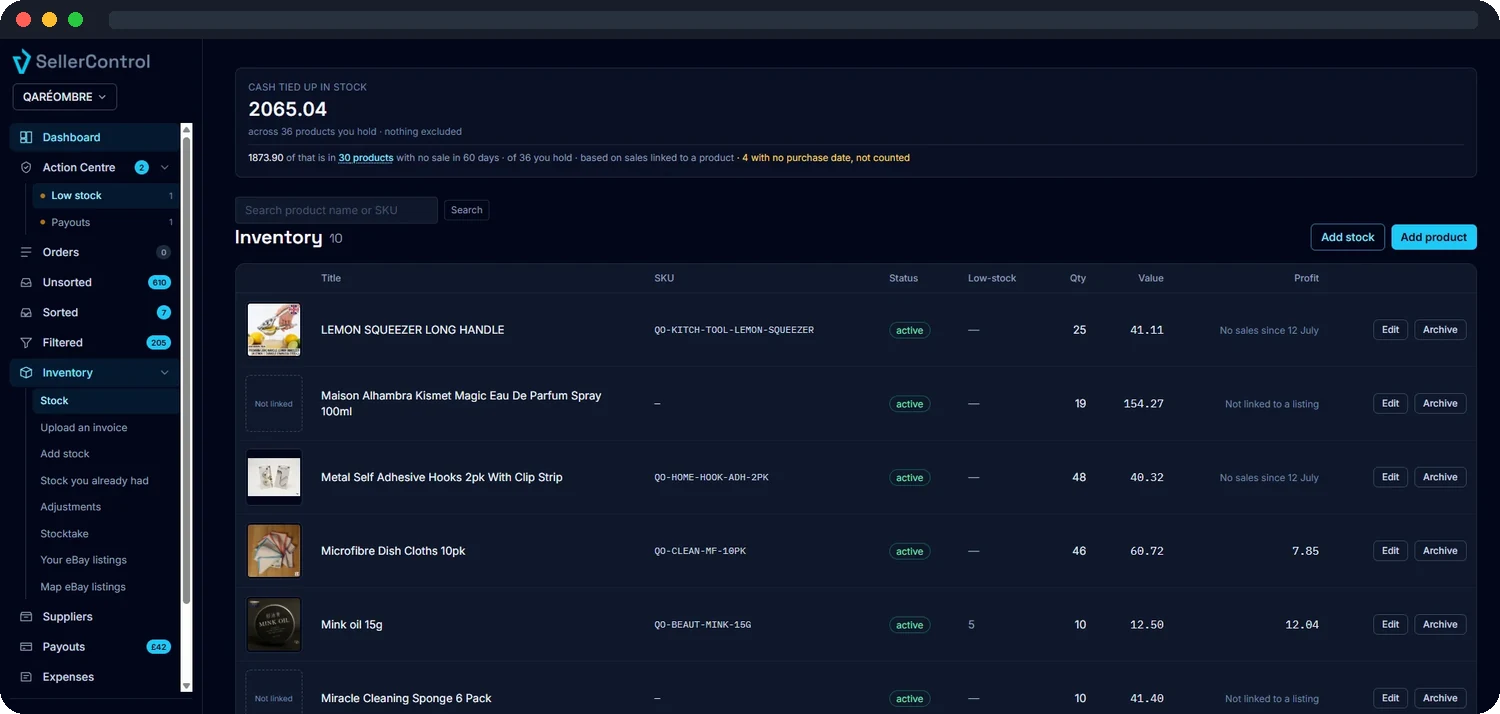Click the Sorted count badge 7

(x=164, y=312)
